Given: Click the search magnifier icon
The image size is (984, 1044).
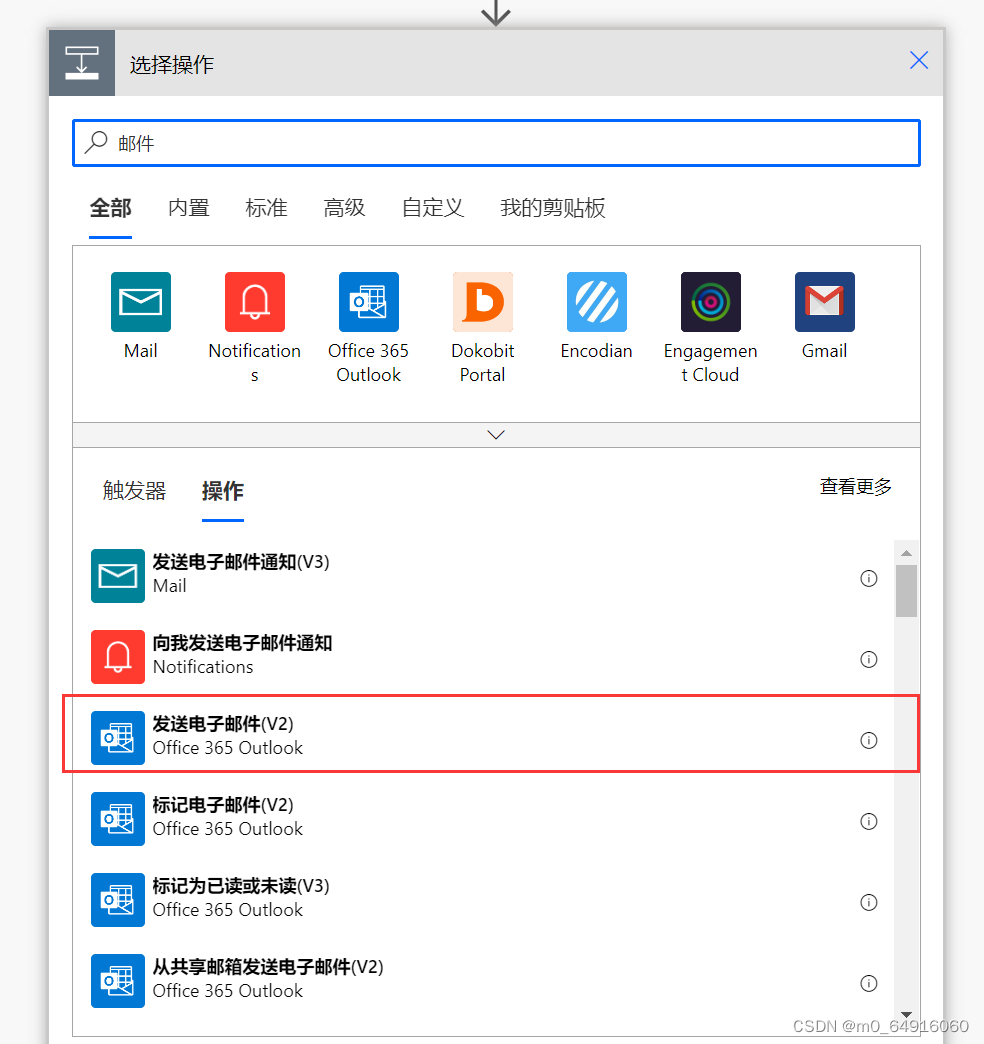Looking at the screenshot, I should (x=97, y=142).
